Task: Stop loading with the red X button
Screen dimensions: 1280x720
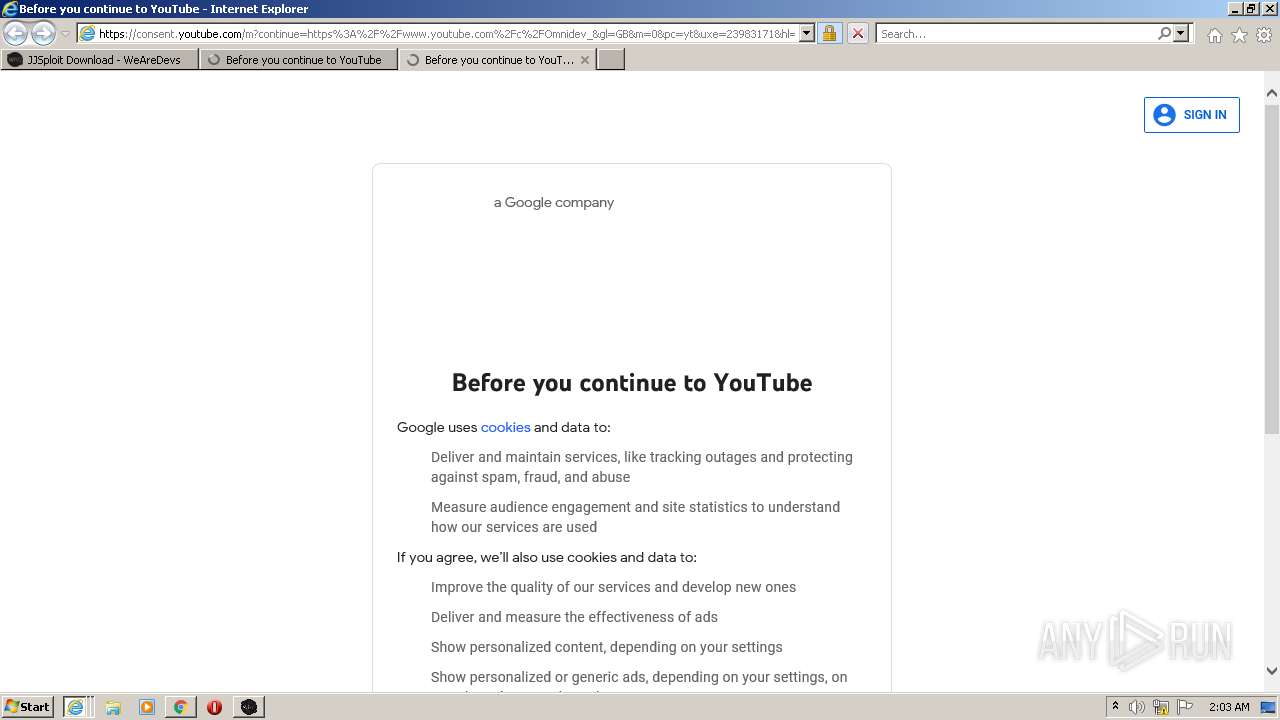Action: click(857, 34)
